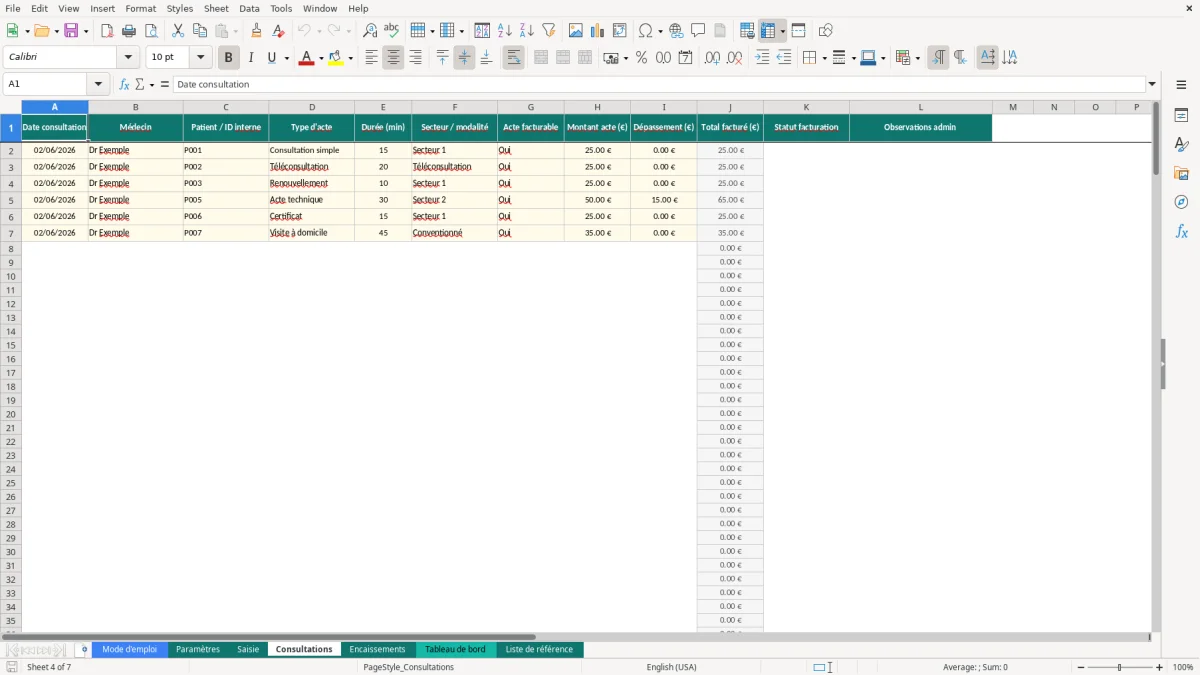Switch to Tableau de bord tab
Image resolution: width=1200 pixels, height=675 pixels.
(x=455, y=649)
